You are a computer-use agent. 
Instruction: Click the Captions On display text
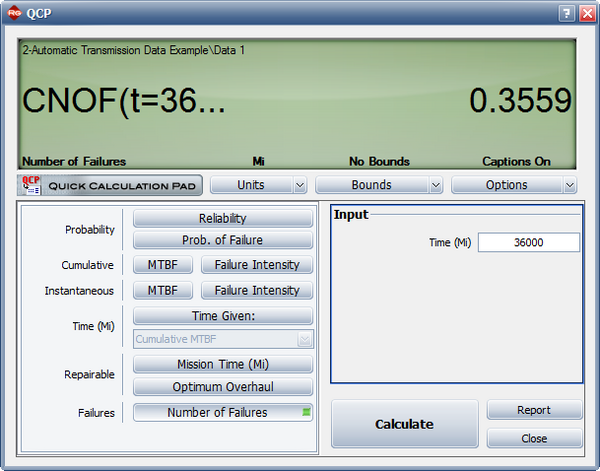click(x=516, y=161)
